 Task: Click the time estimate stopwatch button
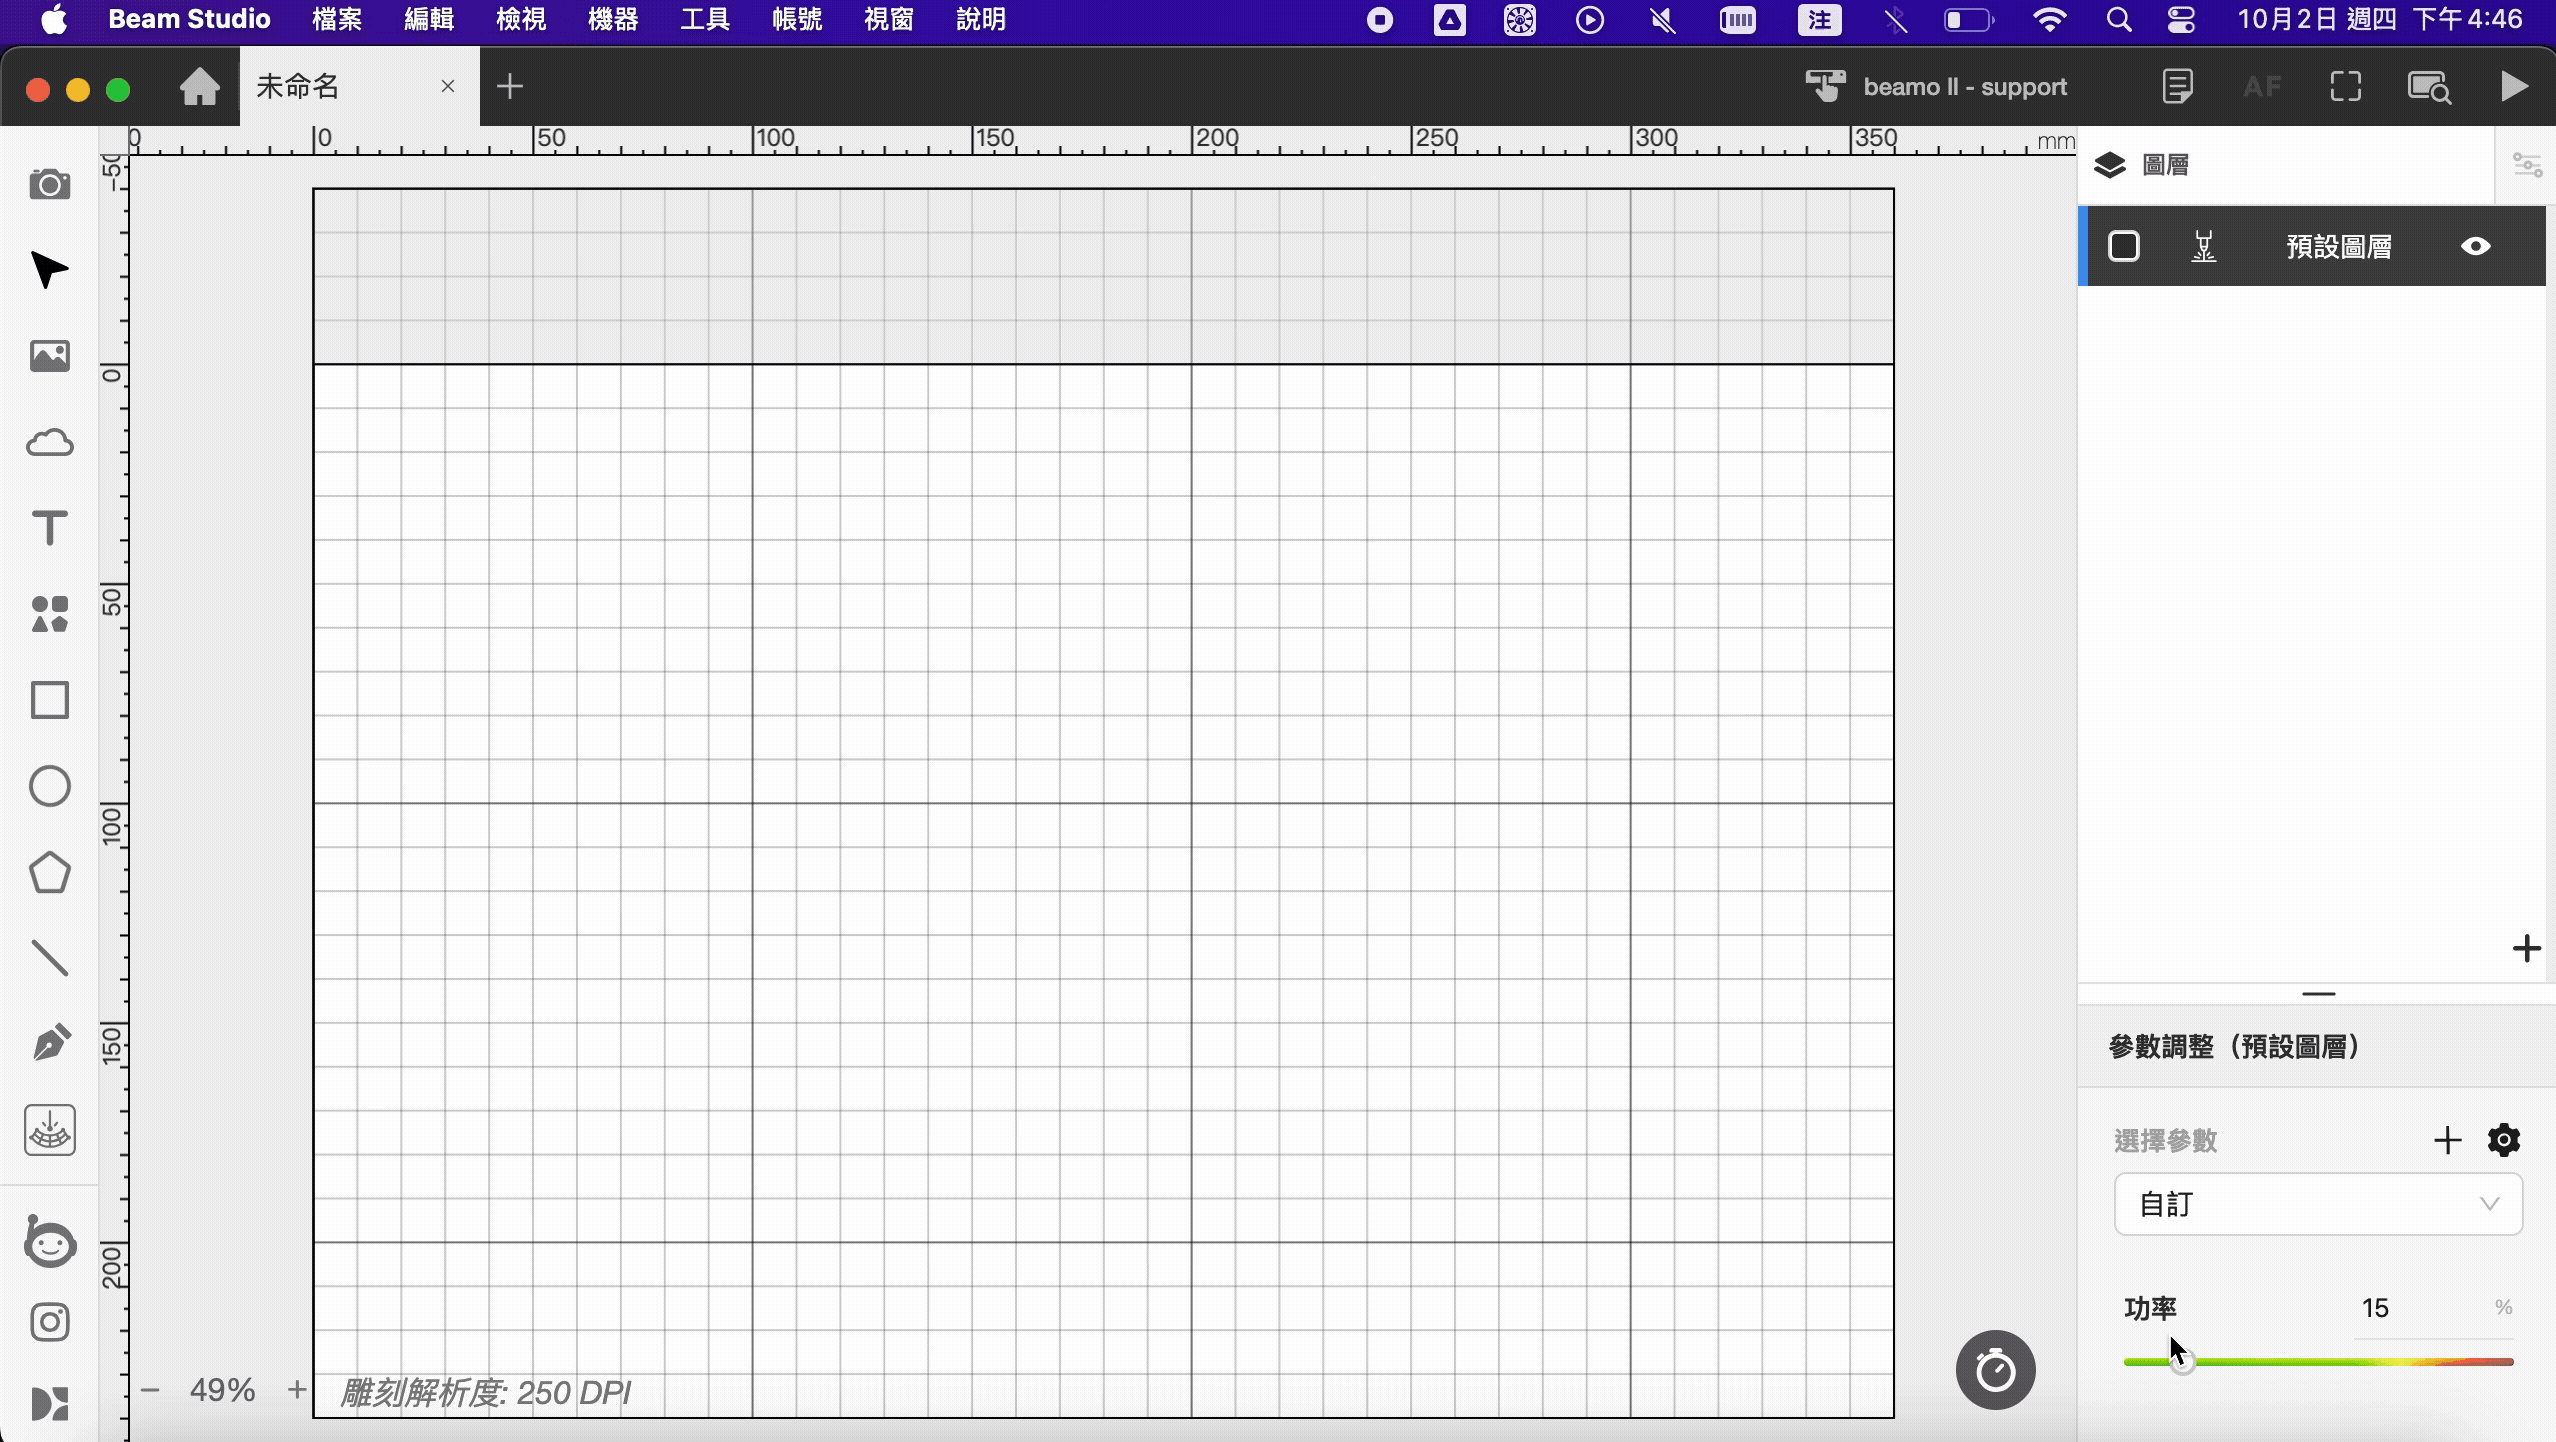point(1995,1370)
